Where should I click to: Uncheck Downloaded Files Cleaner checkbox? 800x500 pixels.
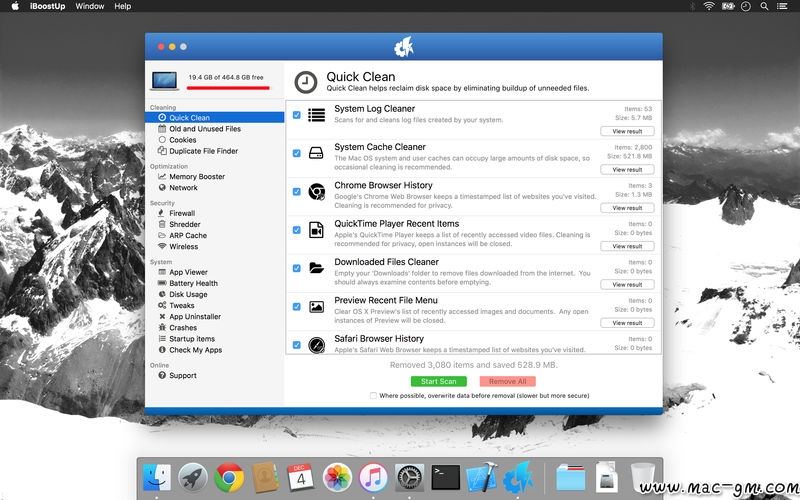(x=296, y=268)
